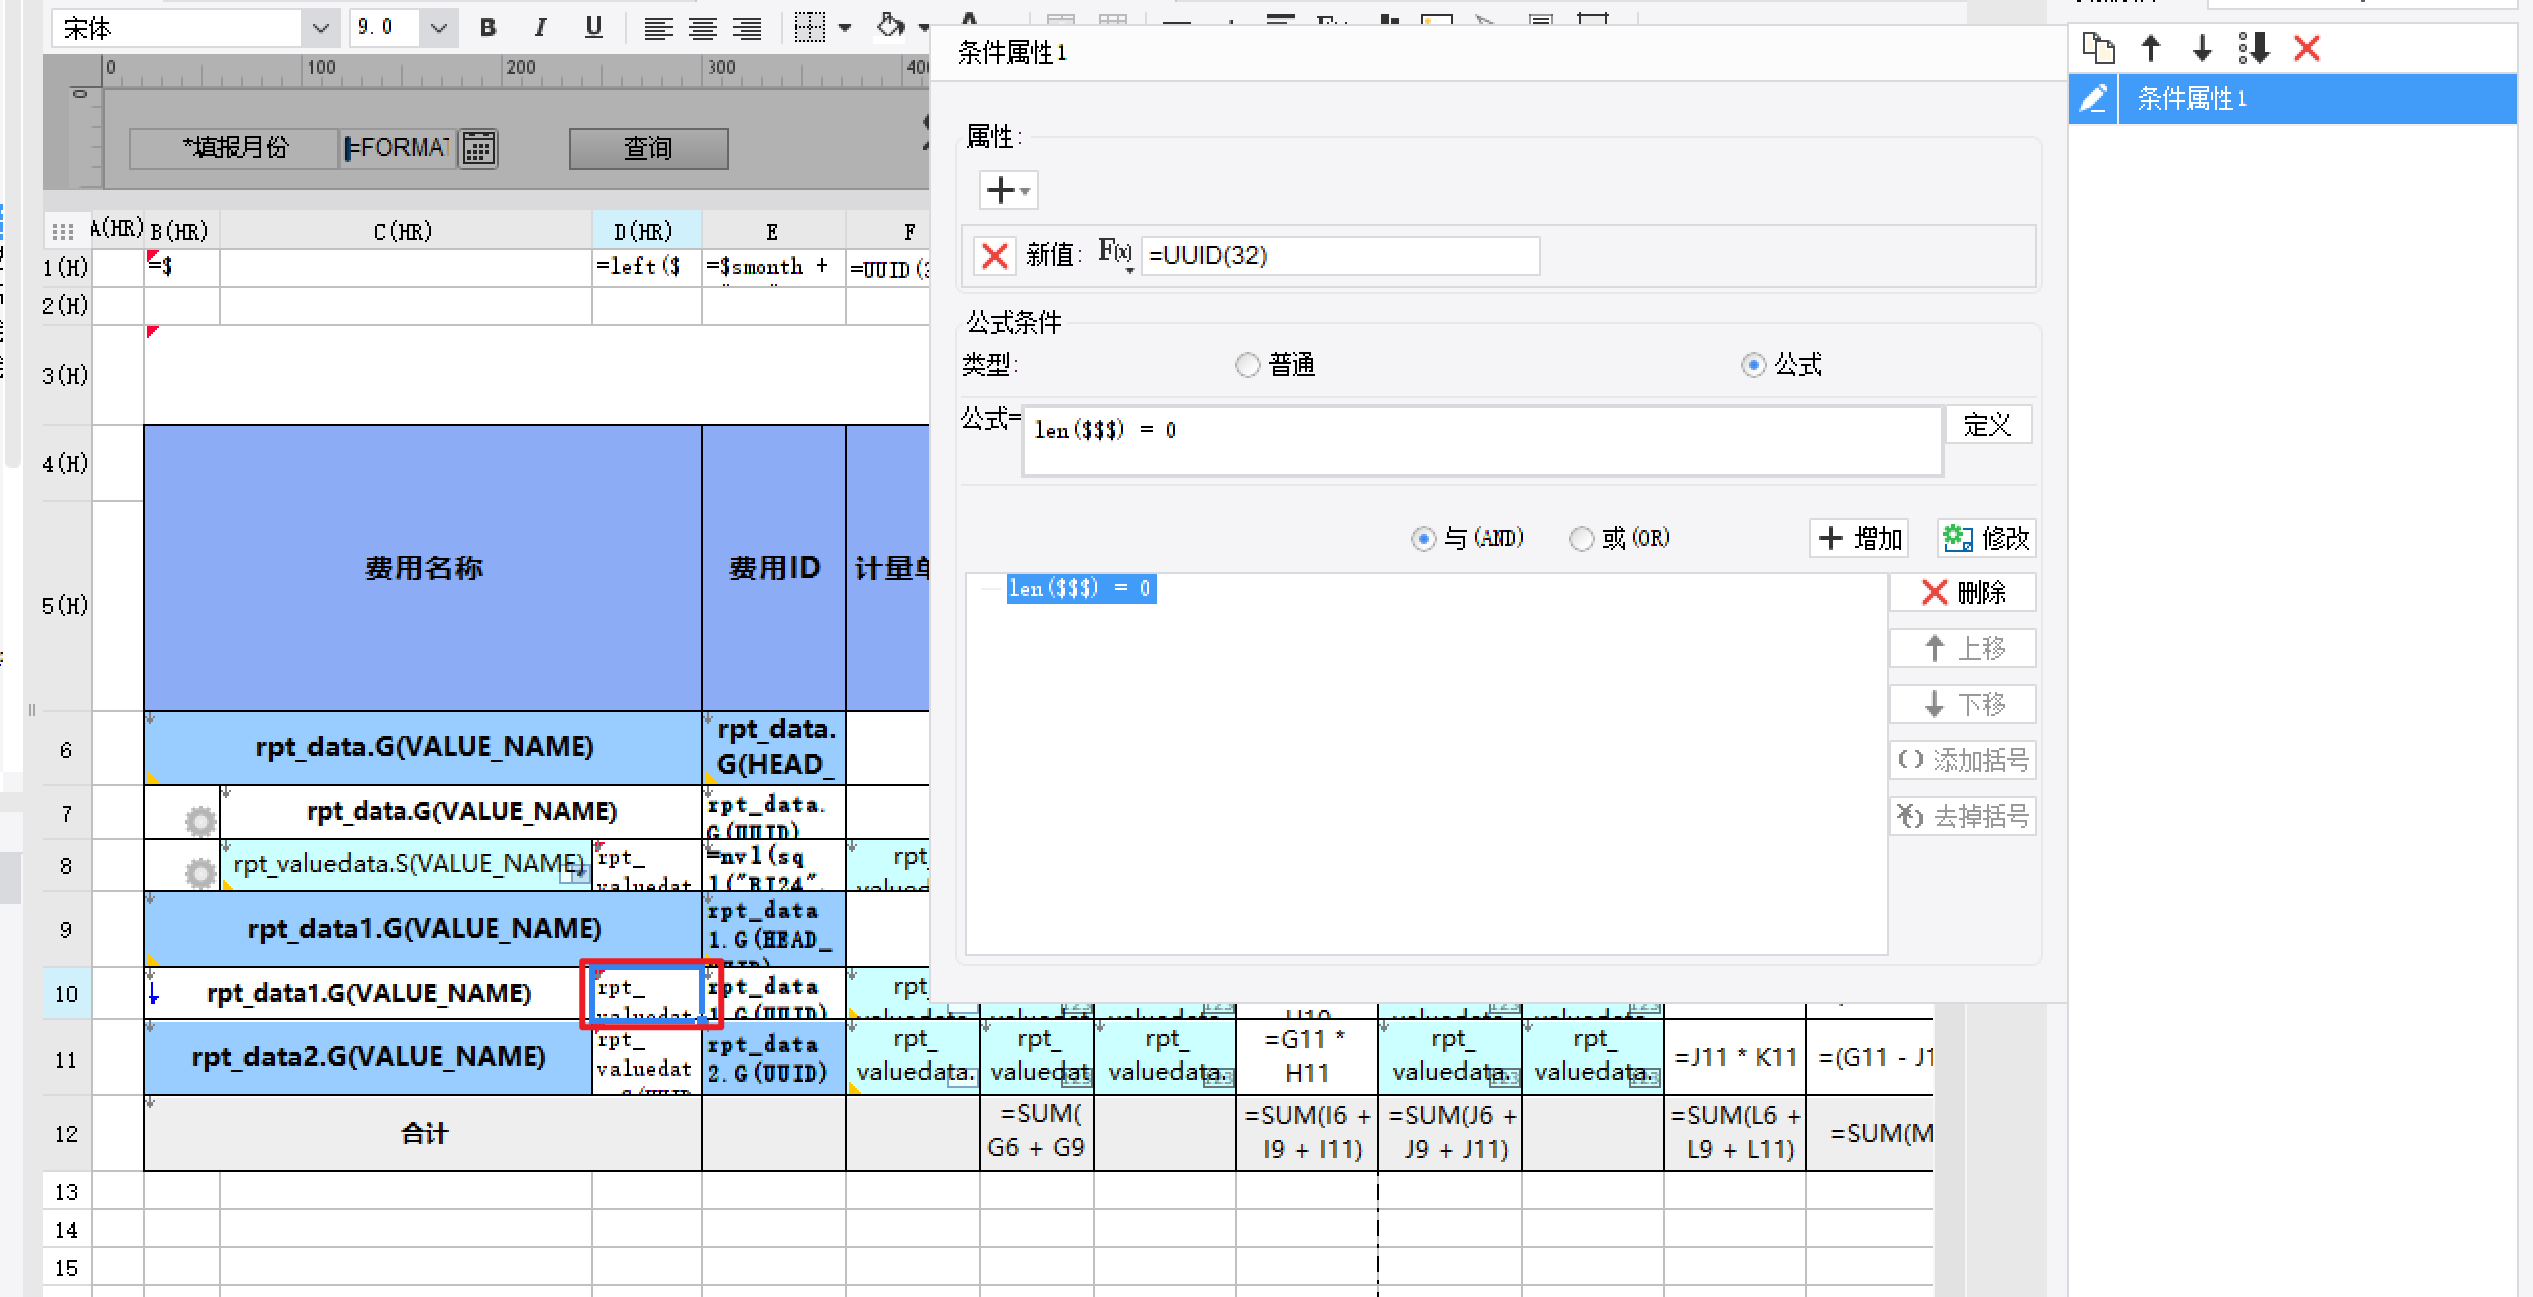
Task: Click the FORMAT date input field
Action: point(398,149)
